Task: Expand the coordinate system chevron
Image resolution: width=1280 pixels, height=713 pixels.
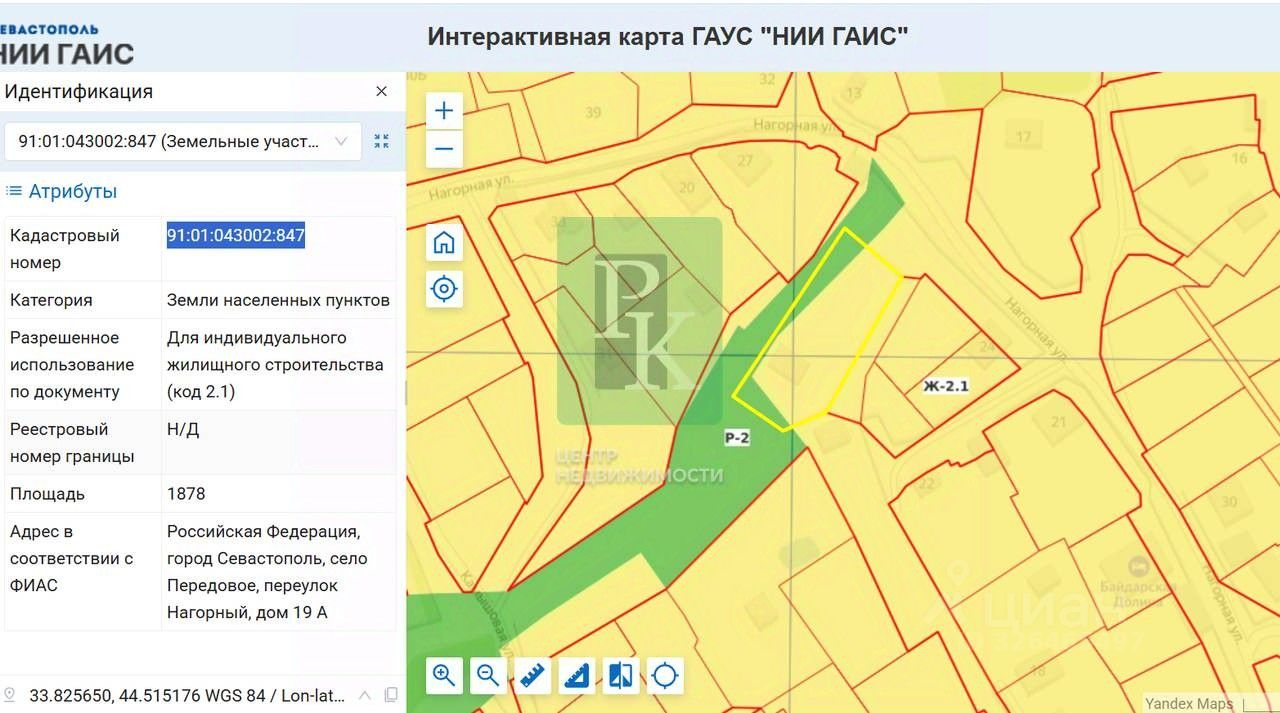Action: point(365,695)
